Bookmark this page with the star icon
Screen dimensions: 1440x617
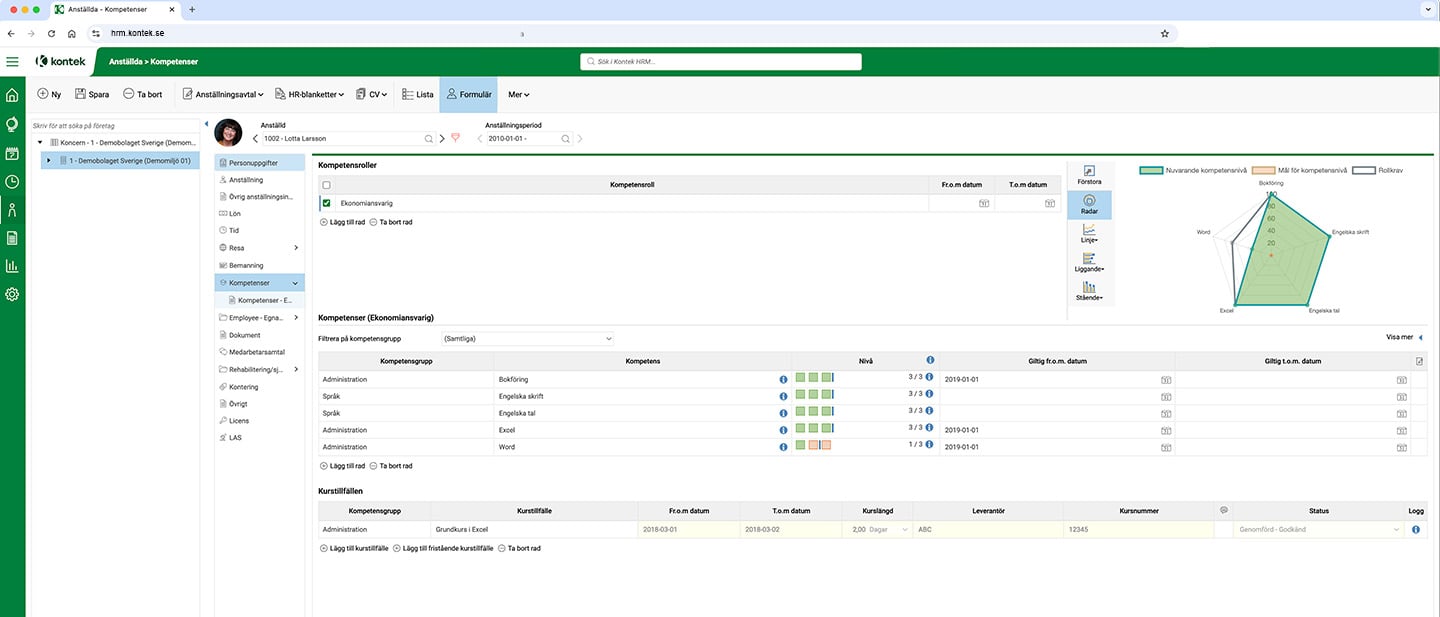pyautogui.click(x=1165, y=33)
